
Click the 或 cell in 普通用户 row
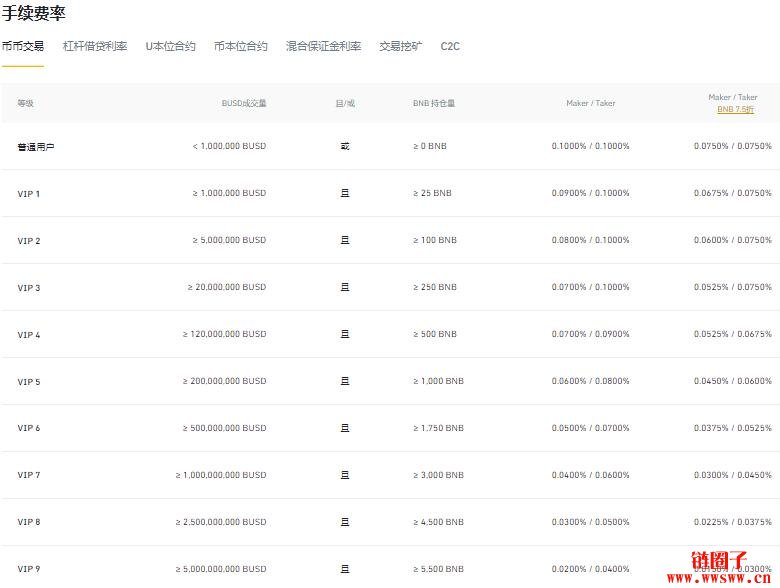click(345, 146)
